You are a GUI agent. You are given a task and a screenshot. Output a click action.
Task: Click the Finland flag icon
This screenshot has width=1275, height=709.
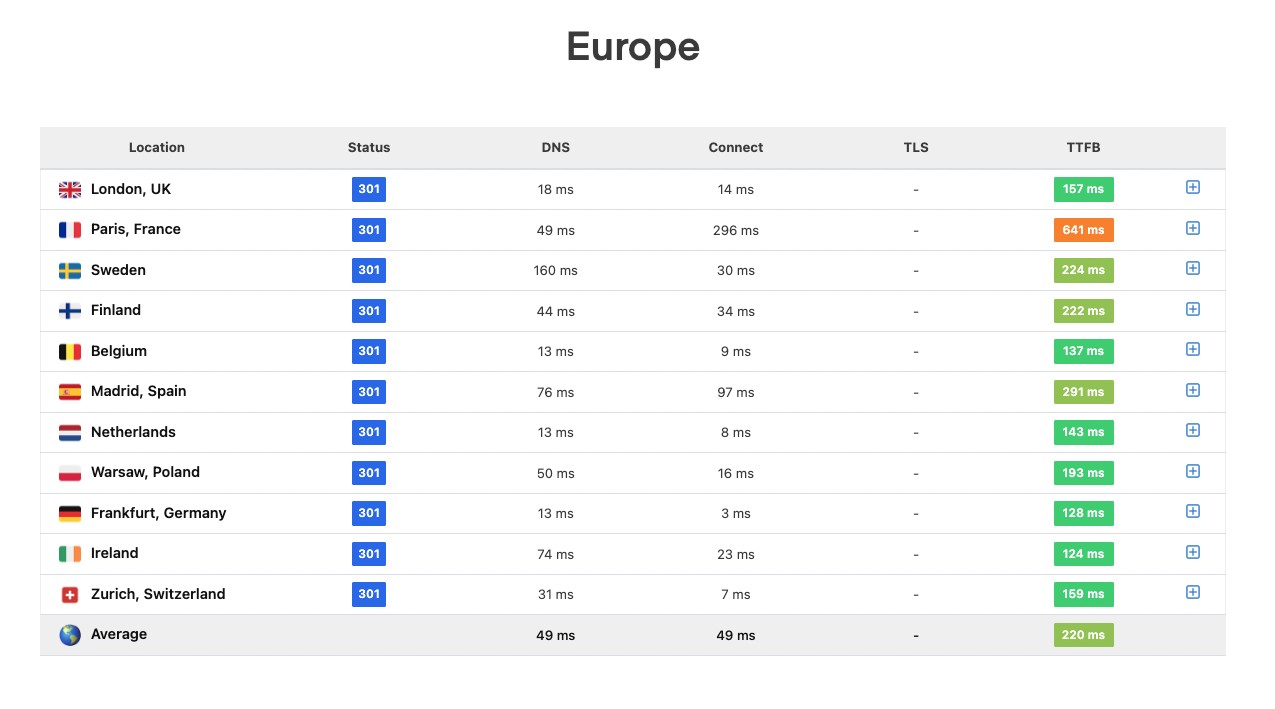[x=70, y=311]
